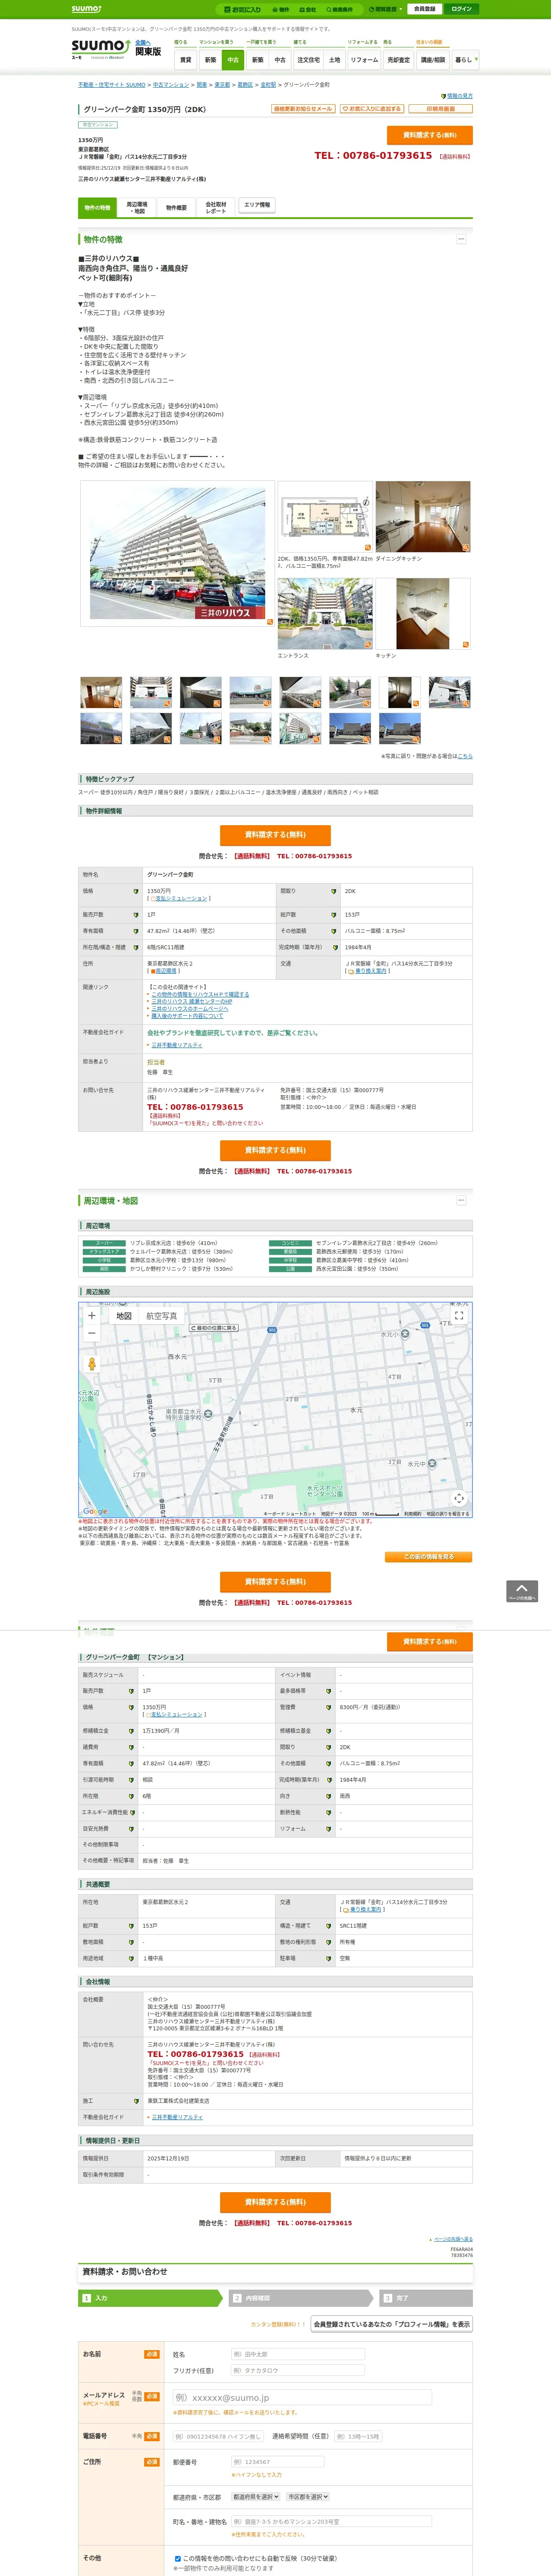Switch to the 周辺環境・地図 tab
Screen dimensions: 551x2576
point(137,208)
